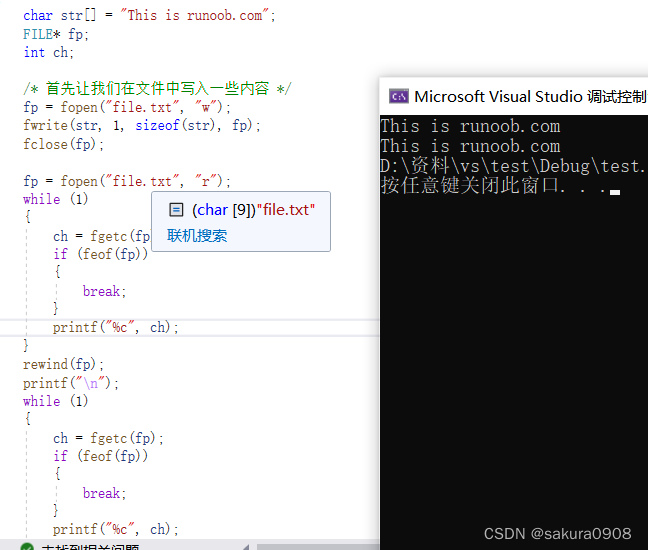
Task: Click the int ch; declaration line
Action: (x=48, y=52)
